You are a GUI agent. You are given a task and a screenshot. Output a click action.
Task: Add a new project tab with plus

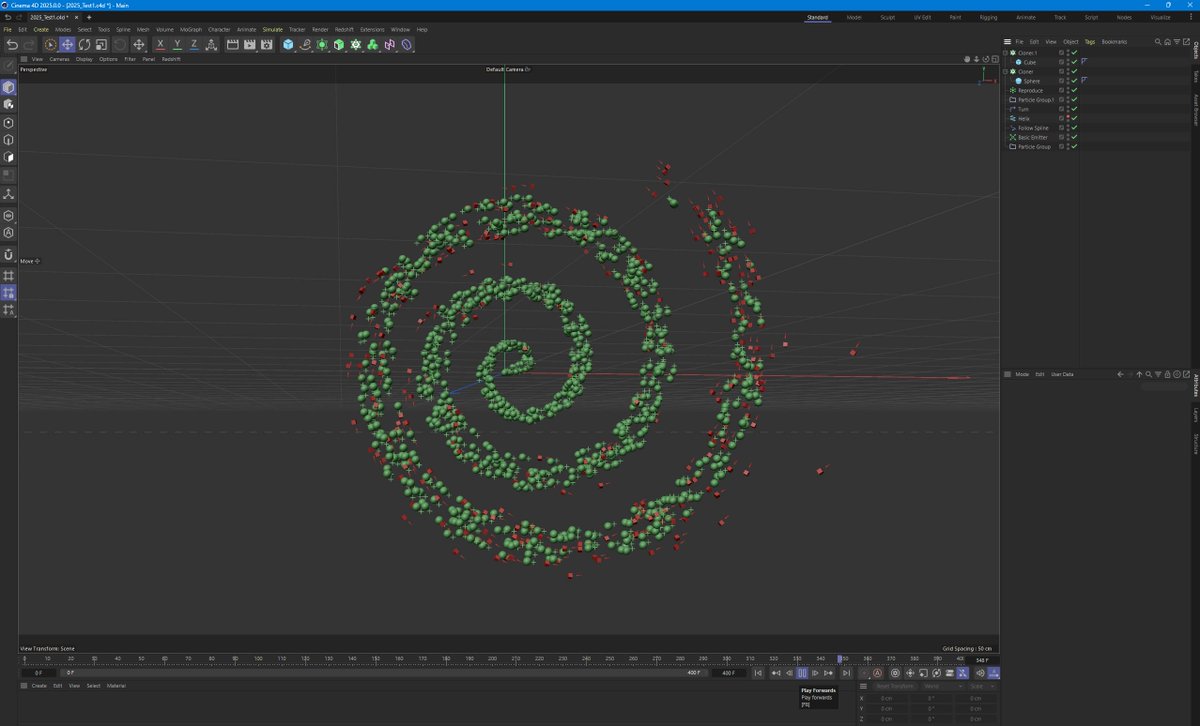pyautogui.click(x=89, y=17)
